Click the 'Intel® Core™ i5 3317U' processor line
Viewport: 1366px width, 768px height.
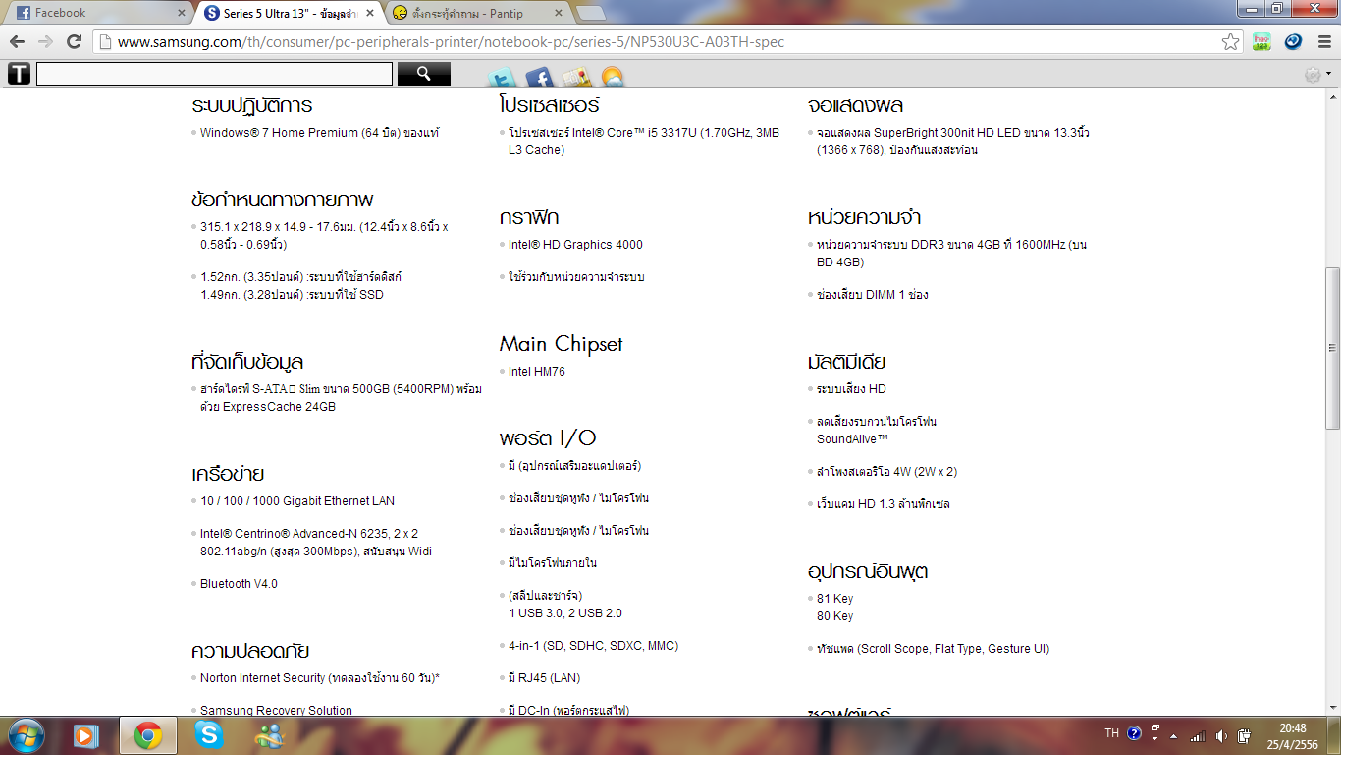coord(643,141)
